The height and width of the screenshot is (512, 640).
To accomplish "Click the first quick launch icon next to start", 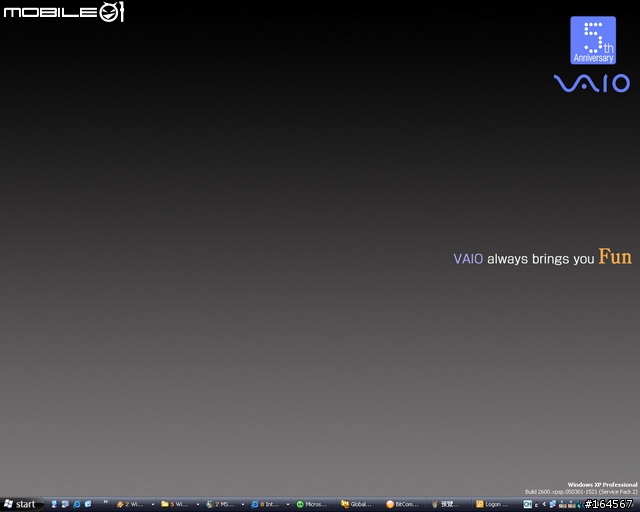I will click(x=53, y=504).
